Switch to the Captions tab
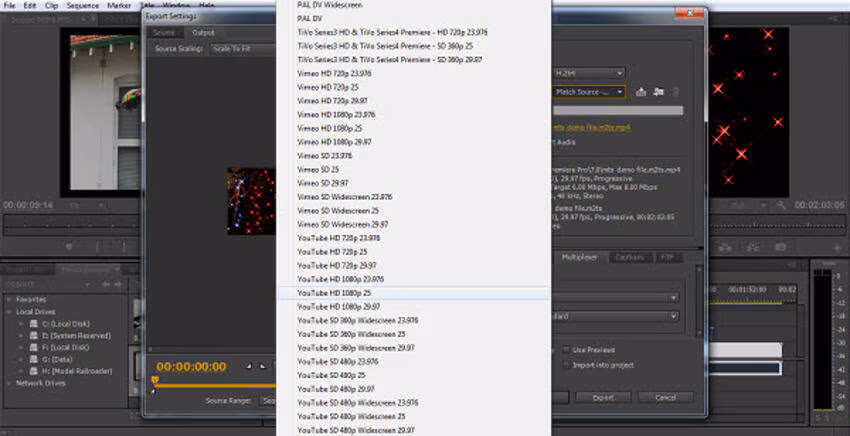 coord(630,258)
